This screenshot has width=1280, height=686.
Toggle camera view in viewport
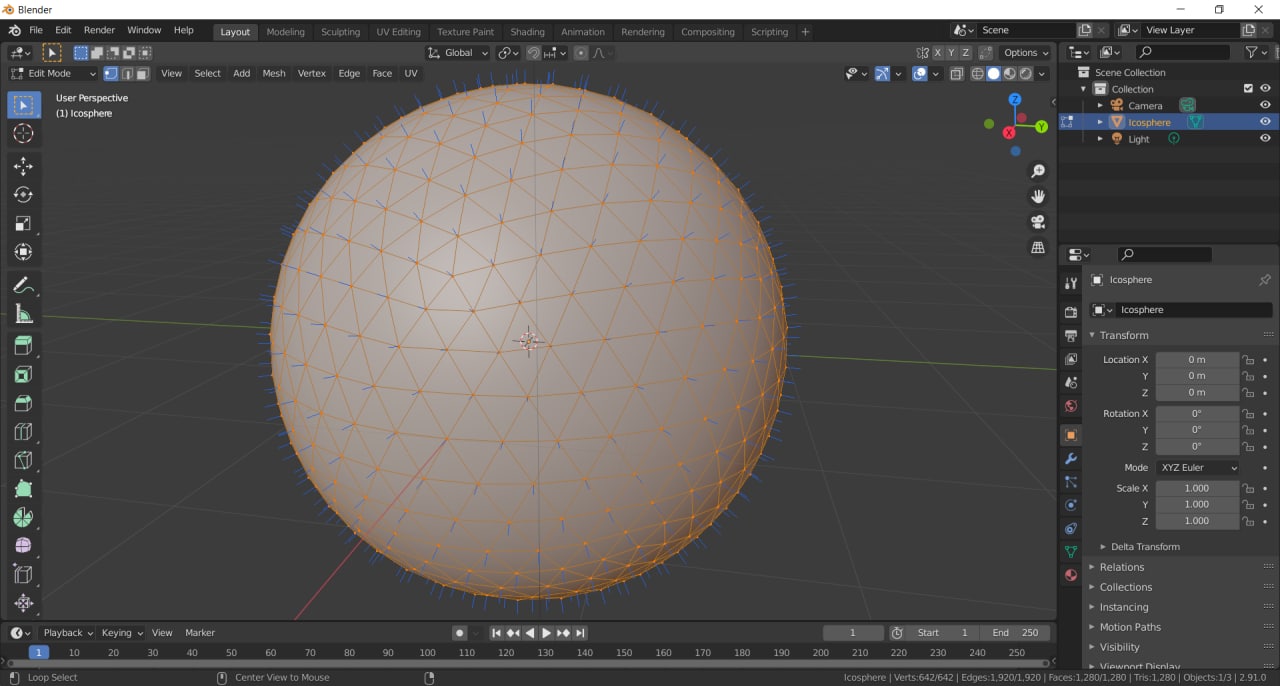[1038, 221]
